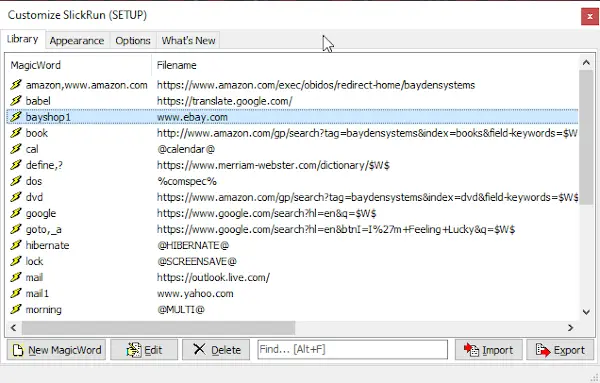Click the lightning icon for define,?
This screenshot has height=383, width=600.
pyautogui.click(x=16, y=165)
